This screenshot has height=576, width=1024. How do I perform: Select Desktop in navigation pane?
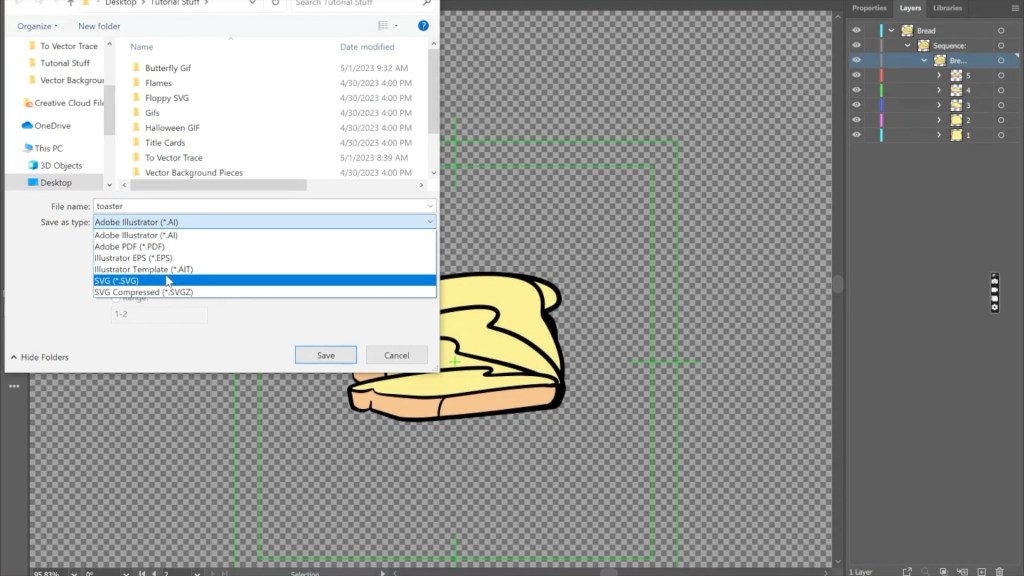[56, 183]
